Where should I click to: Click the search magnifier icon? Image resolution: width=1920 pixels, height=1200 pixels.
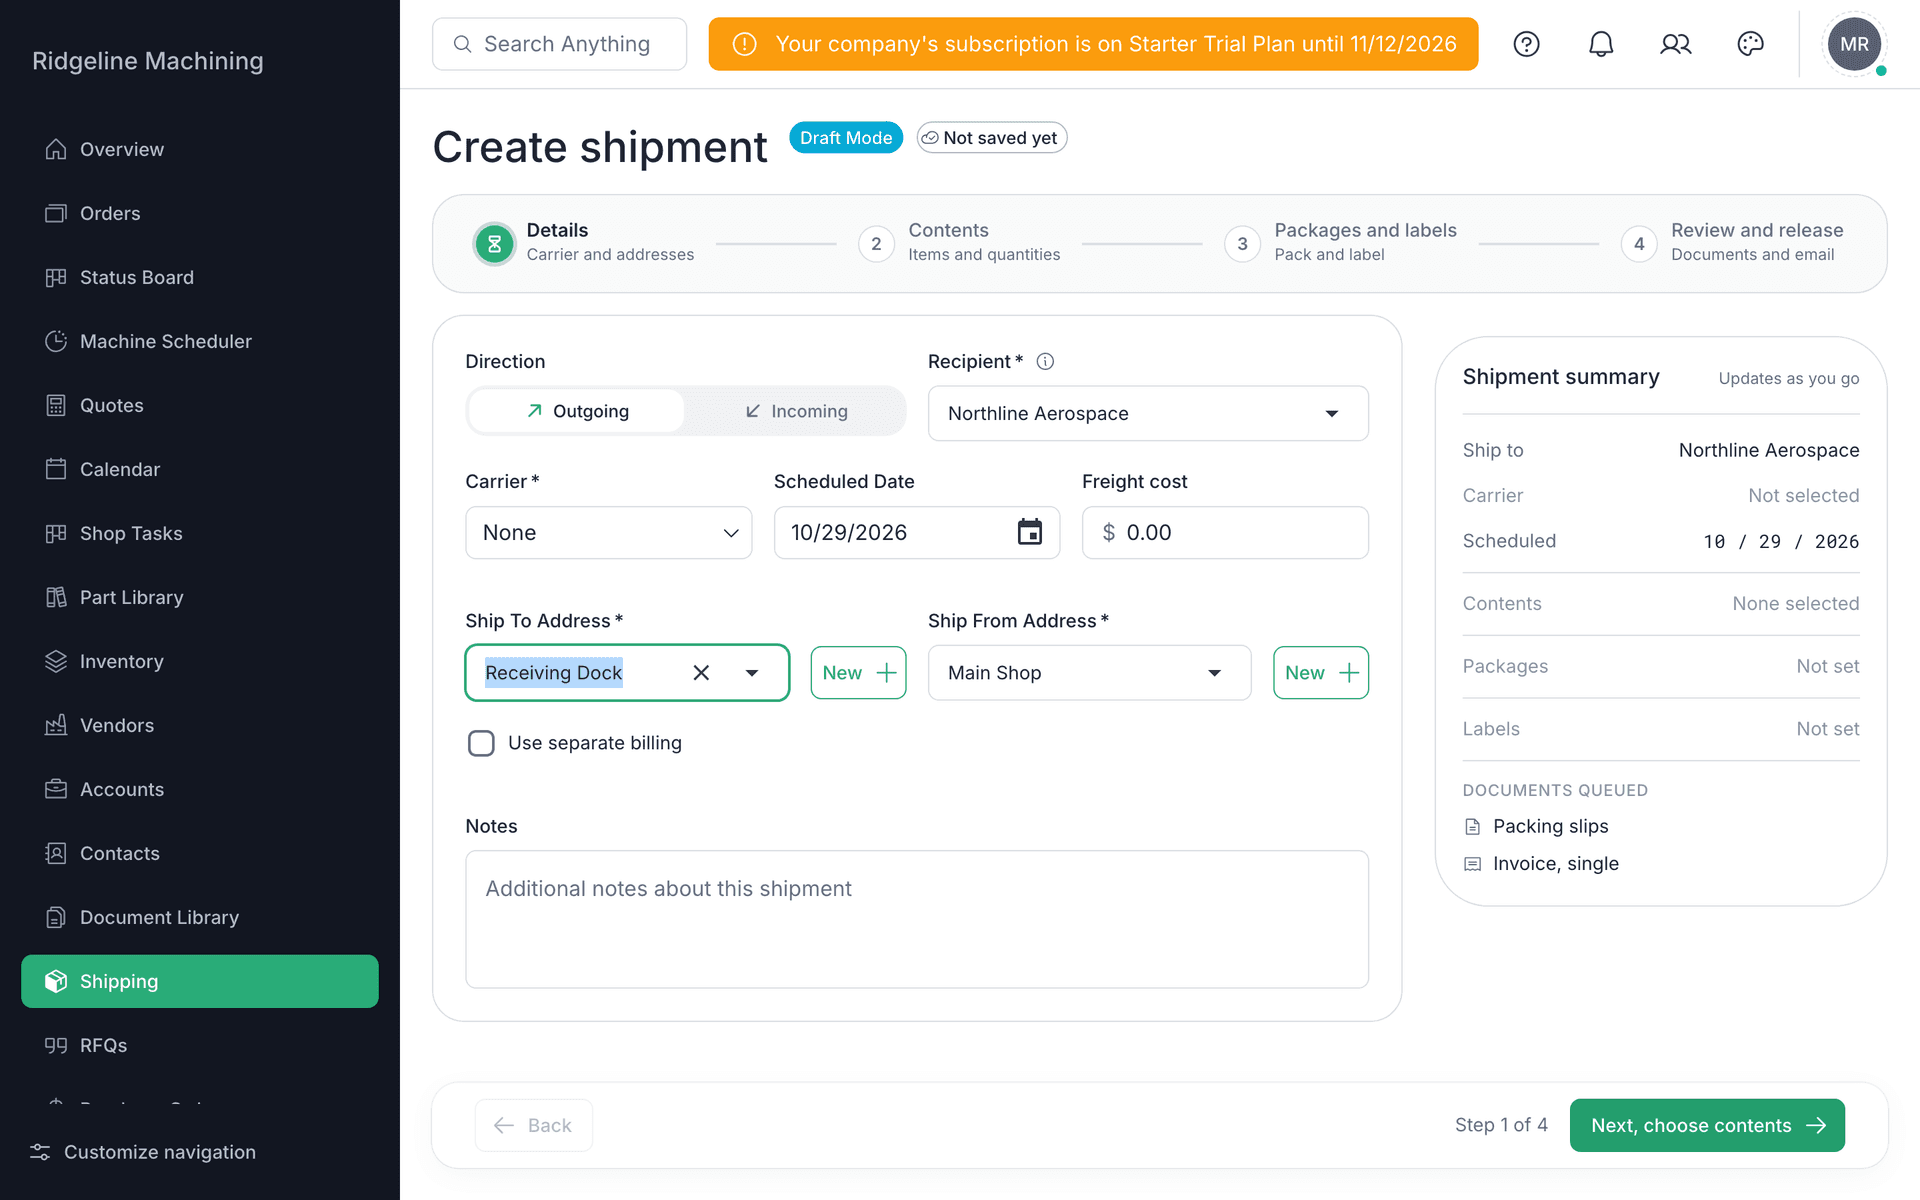pyautogui.click(x=462, y=44)
